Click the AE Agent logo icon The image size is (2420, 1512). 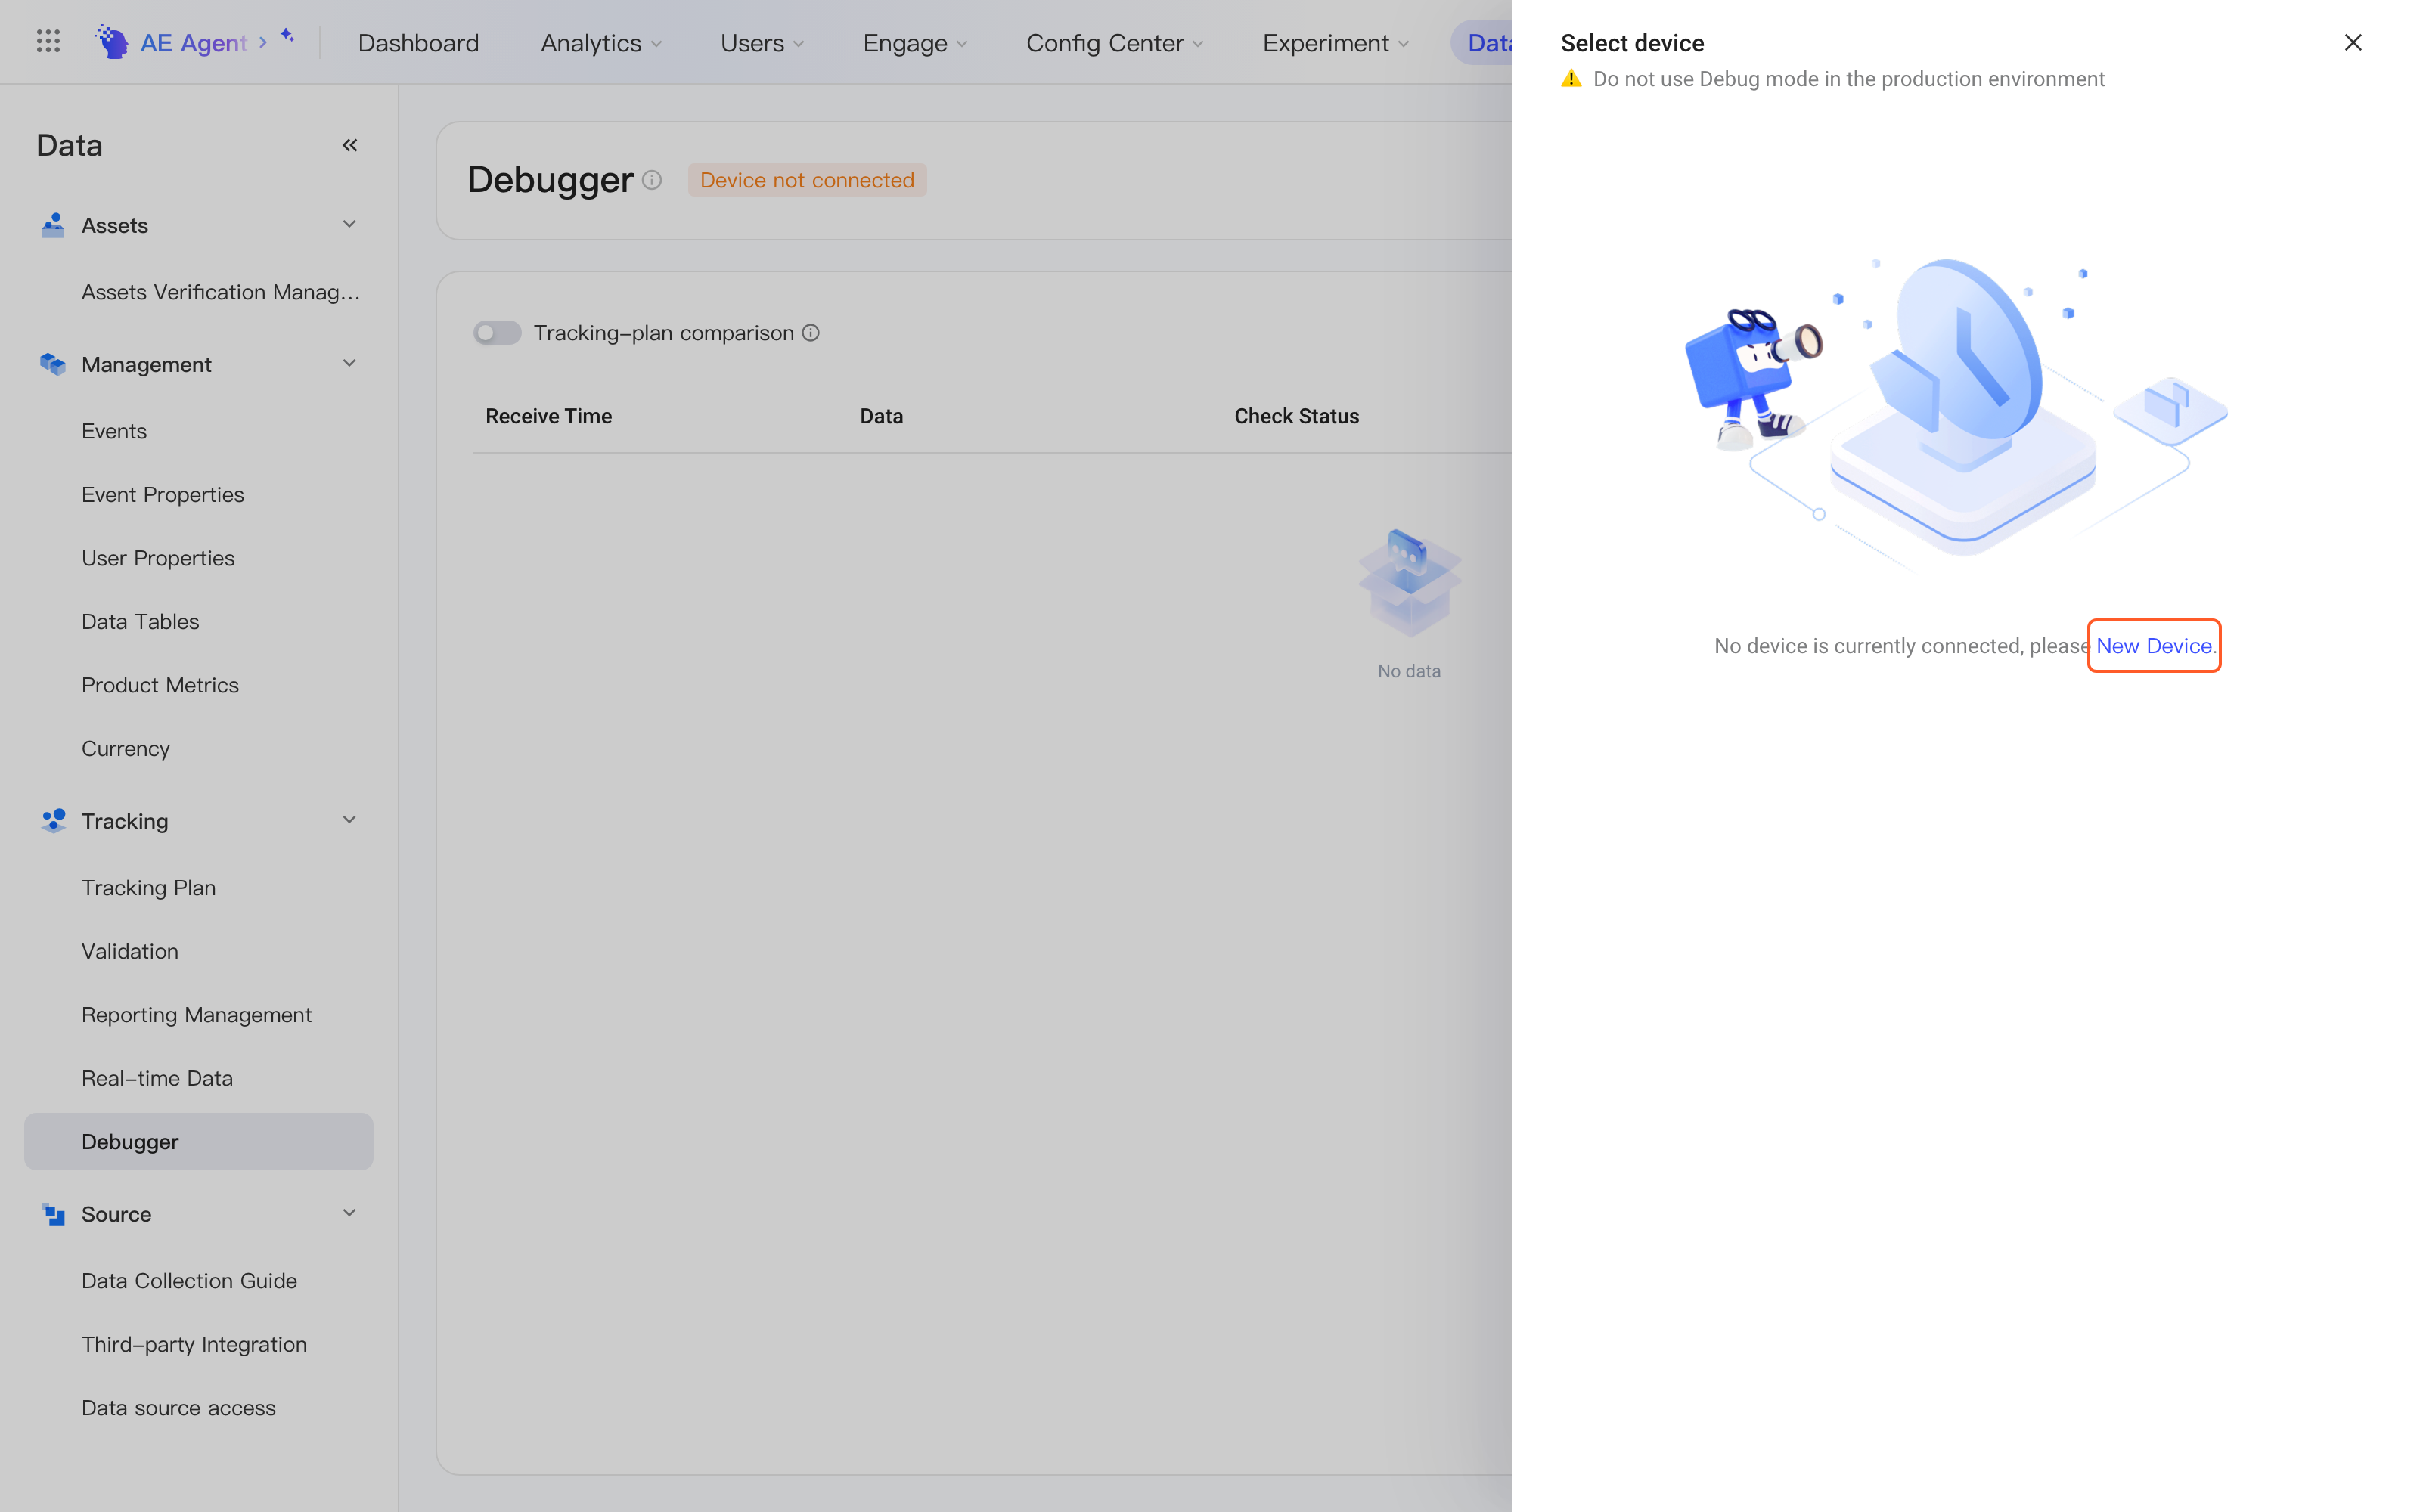pyautogui.click(x=111, y=41)
